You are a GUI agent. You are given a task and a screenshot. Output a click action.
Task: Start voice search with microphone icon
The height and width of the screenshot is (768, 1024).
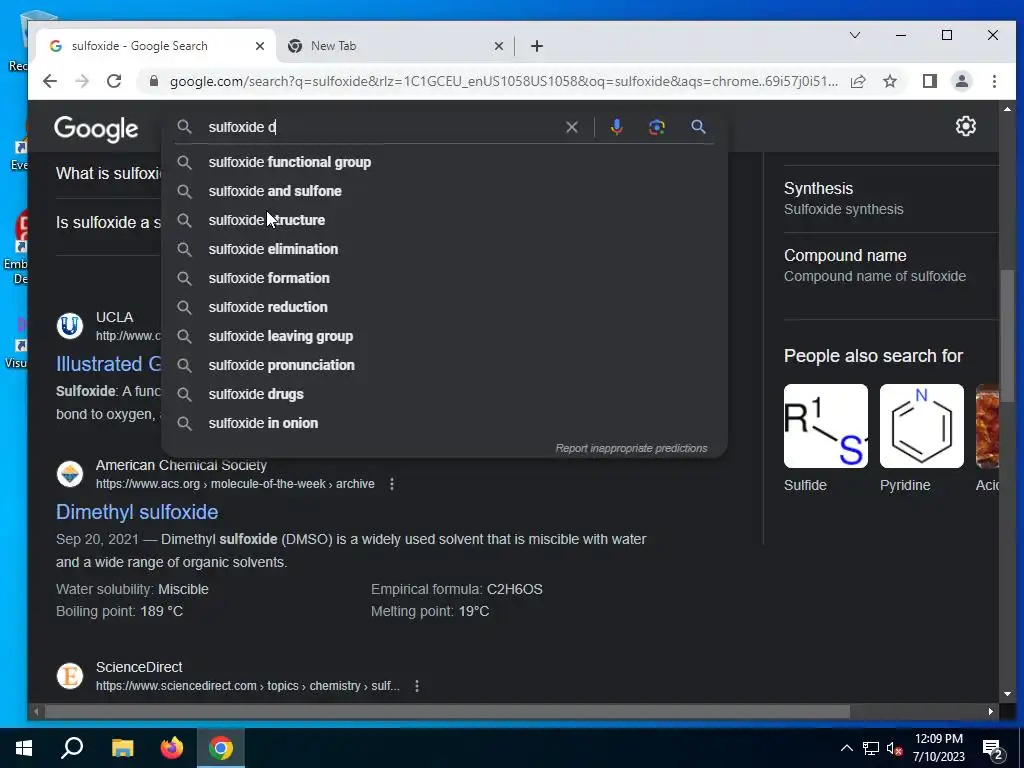coord(616,127)
